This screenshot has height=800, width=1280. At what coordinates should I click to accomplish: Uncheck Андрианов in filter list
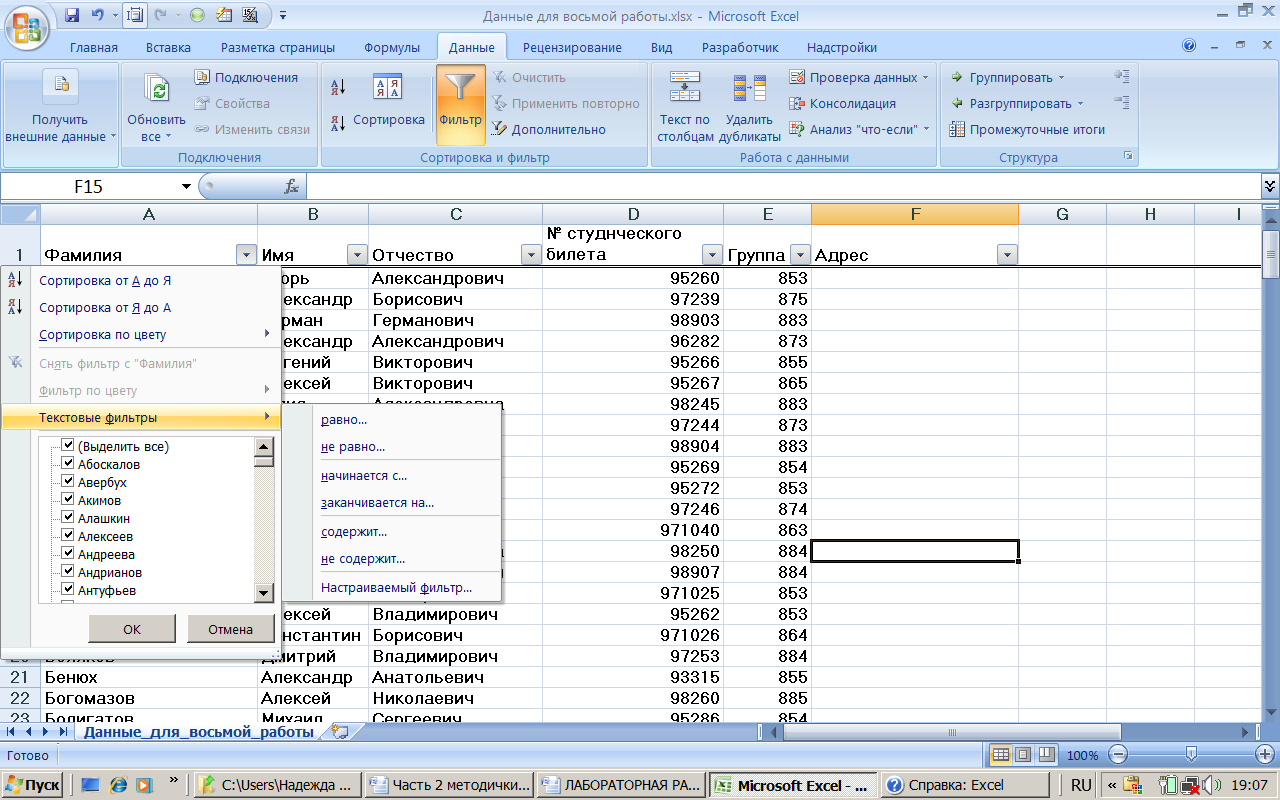tap(68, 572)
